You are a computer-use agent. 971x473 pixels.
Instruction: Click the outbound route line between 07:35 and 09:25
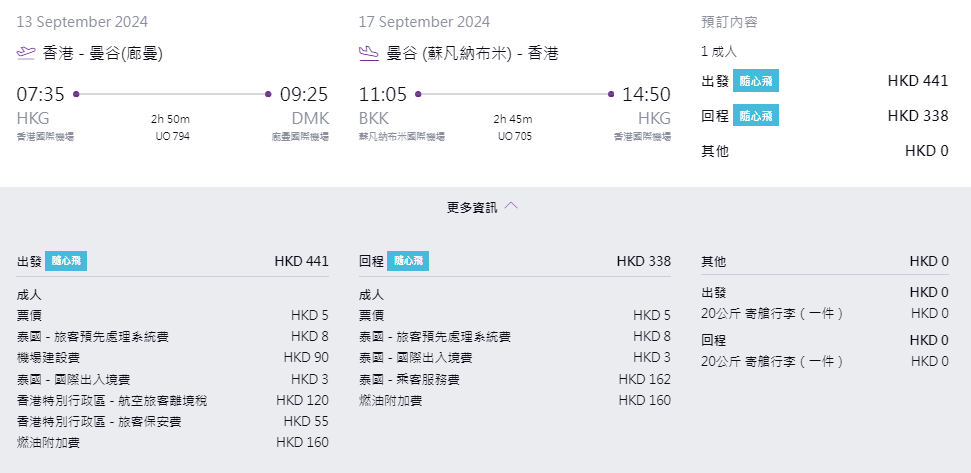pyautogui.click(x=172, y=95)
